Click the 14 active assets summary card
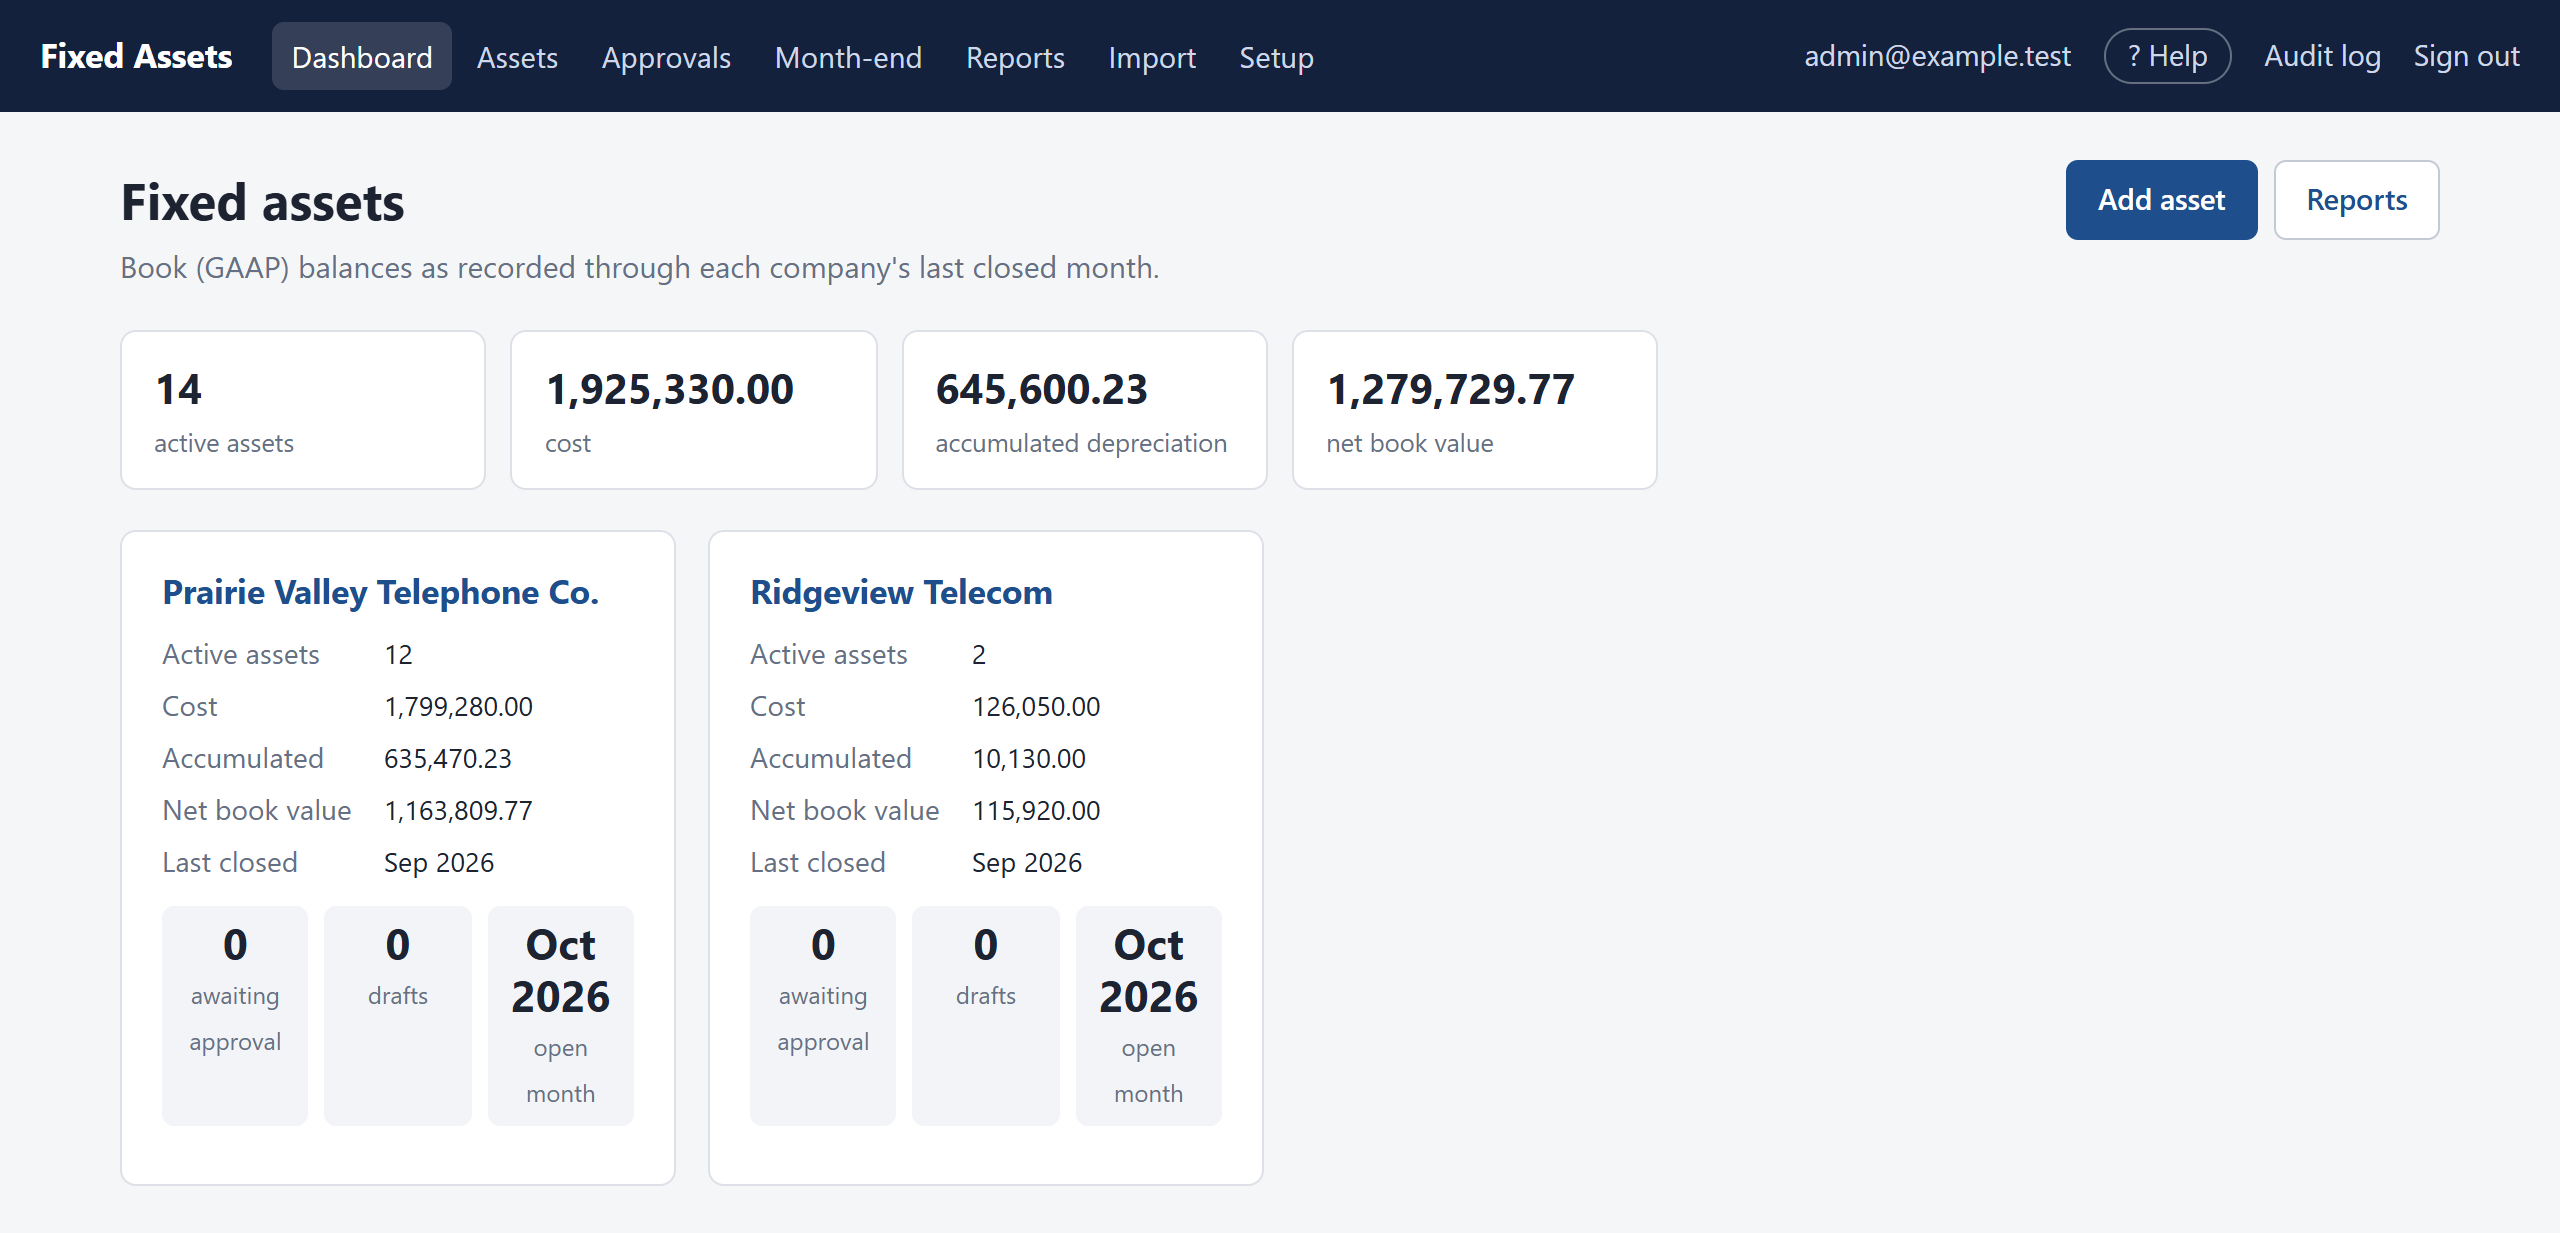The image size is (2560, 1233). (303, 410)
